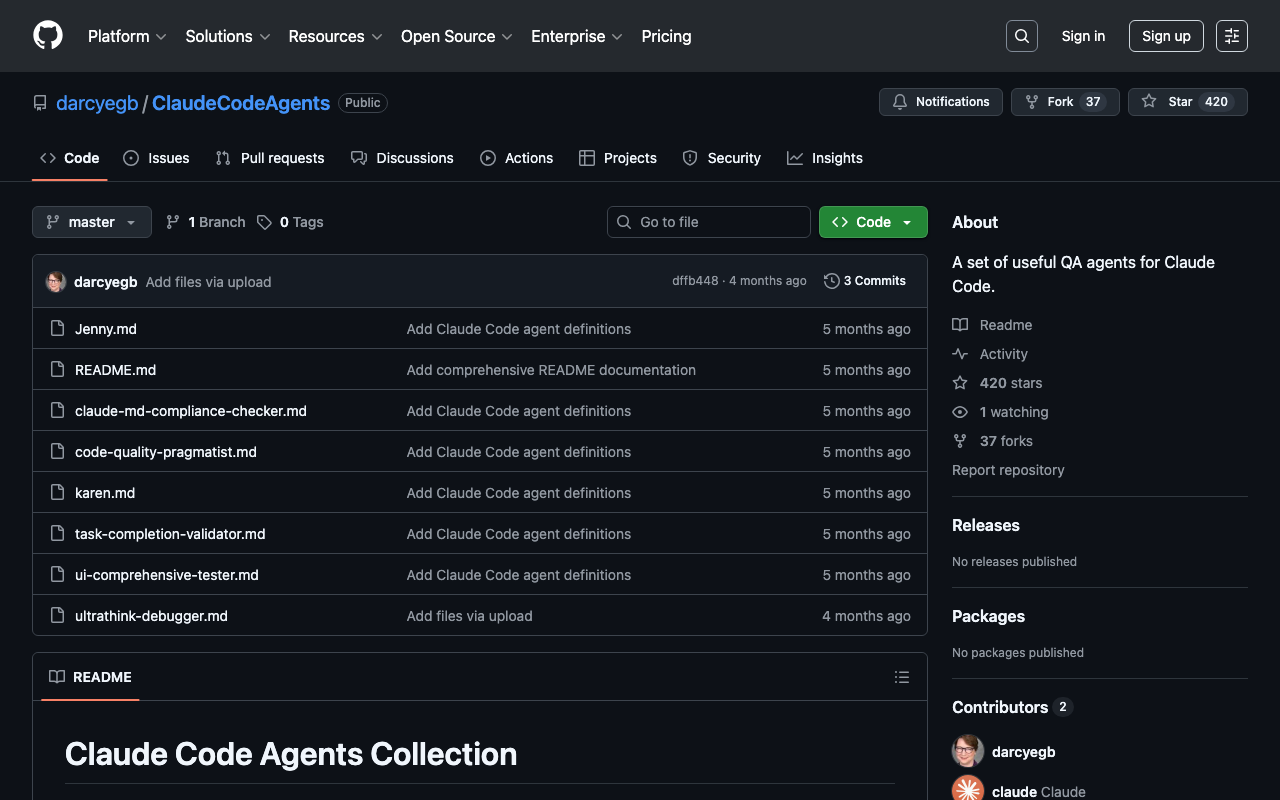This screenshot has height=800, width=1280.
Task: Open the README outline list icon
Action: (901, 677)
